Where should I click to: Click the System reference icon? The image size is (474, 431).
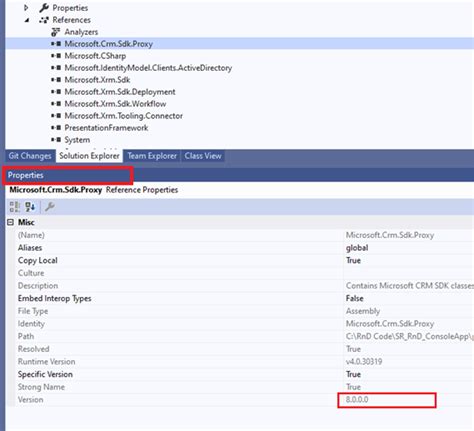[56, 140]
